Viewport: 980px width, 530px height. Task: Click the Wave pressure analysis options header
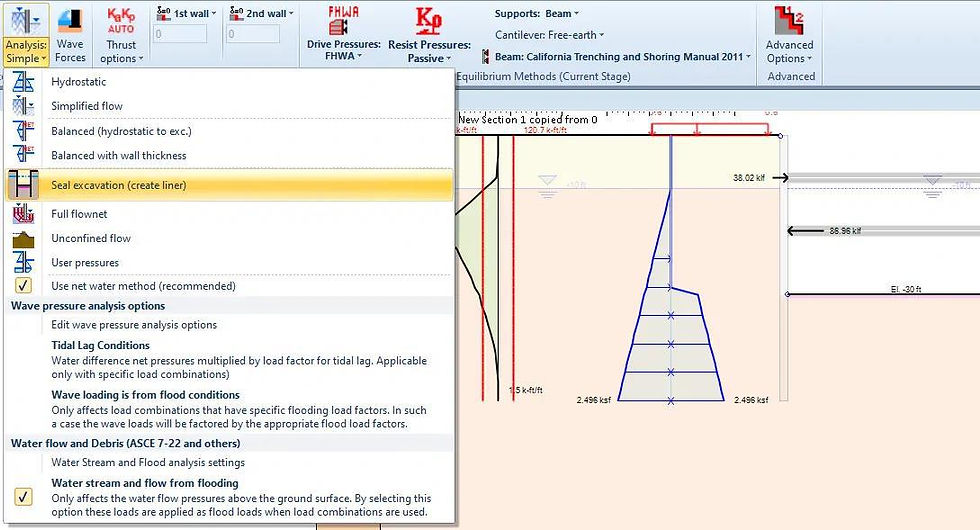coord(88,306)
